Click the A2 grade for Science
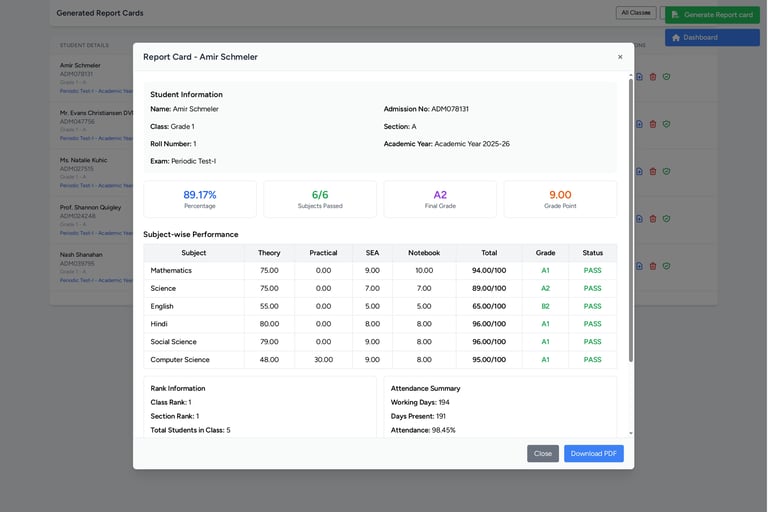Viewport: 768px width, 512px height. pos(545,289)
